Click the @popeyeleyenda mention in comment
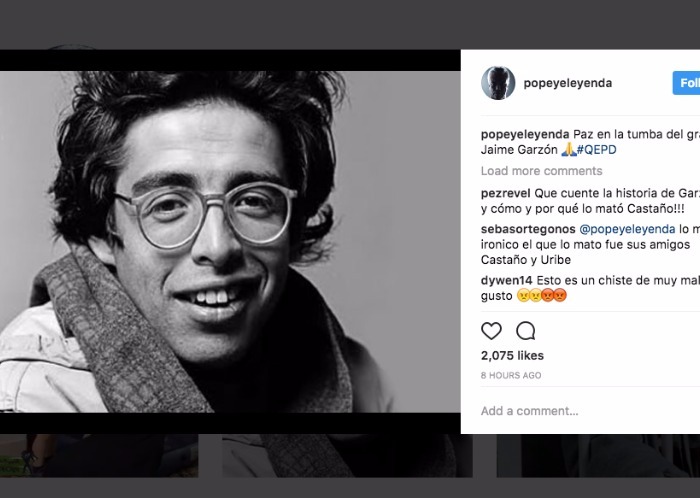Viewport: 700px width, 500px height. pyautogui.click(x=617, y=229)
